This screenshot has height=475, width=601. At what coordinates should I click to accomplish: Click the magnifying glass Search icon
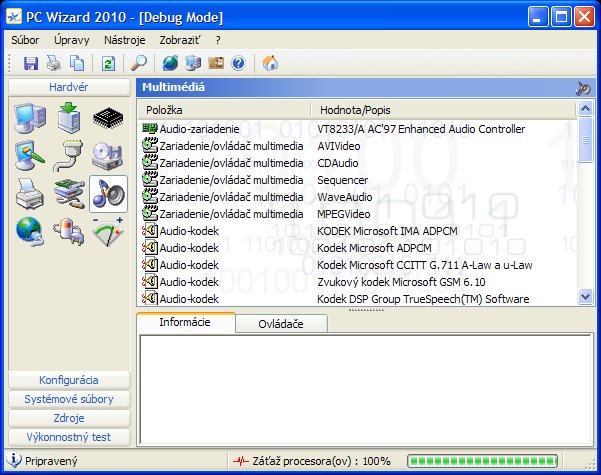(139, 63)
